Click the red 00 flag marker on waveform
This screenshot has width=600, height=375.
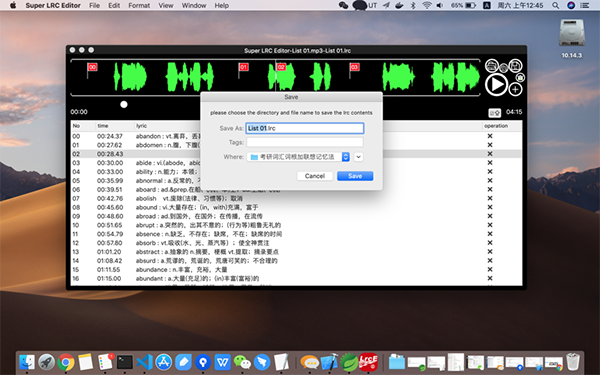coord(92,67)
